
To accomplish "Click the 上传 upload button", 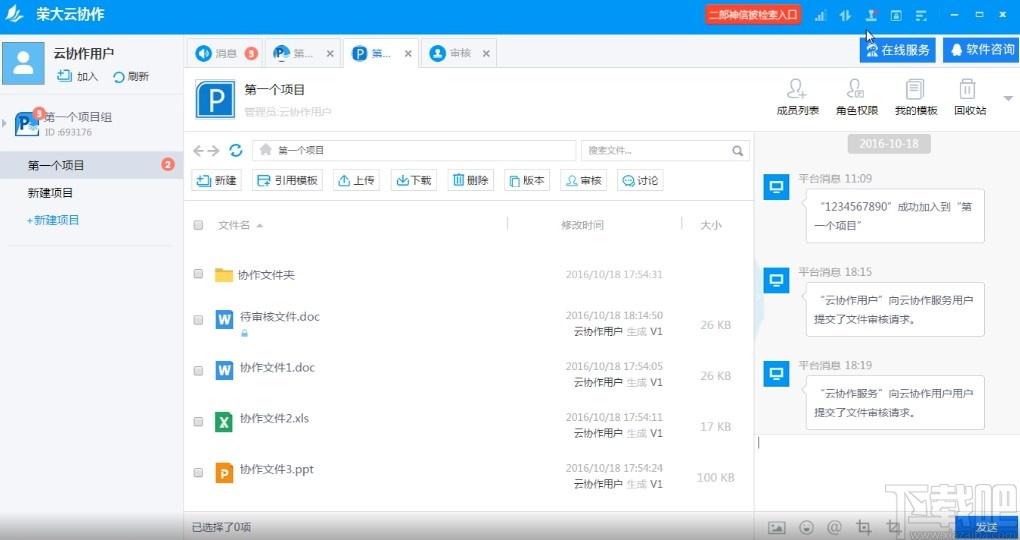I will click(356, 181).
